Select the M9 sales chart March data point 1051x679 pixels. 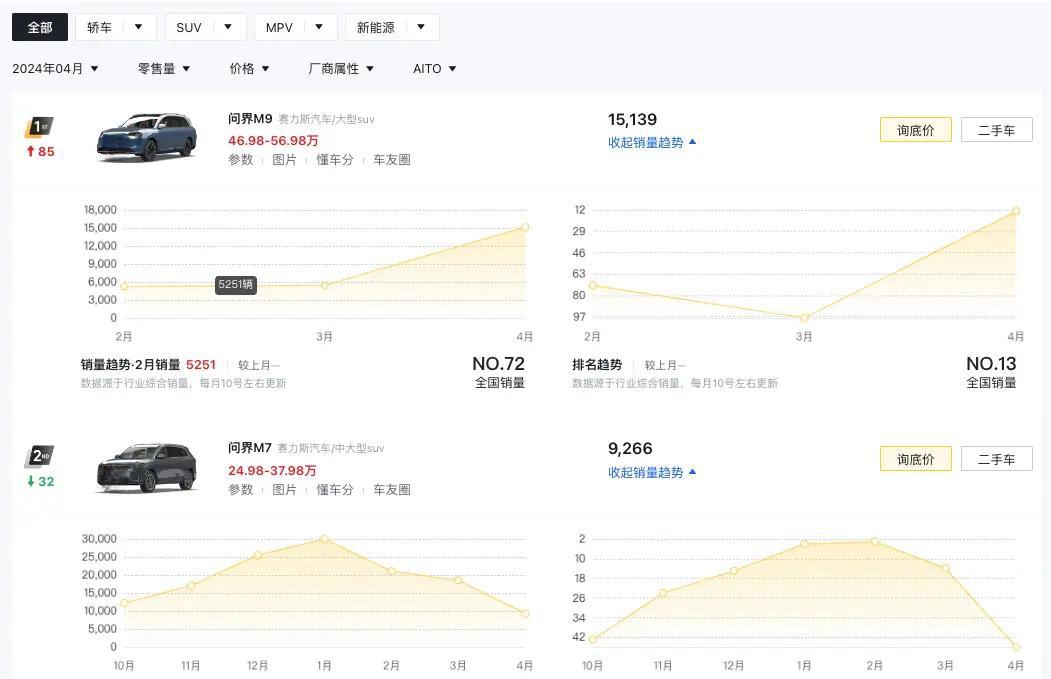pos(324,285)
